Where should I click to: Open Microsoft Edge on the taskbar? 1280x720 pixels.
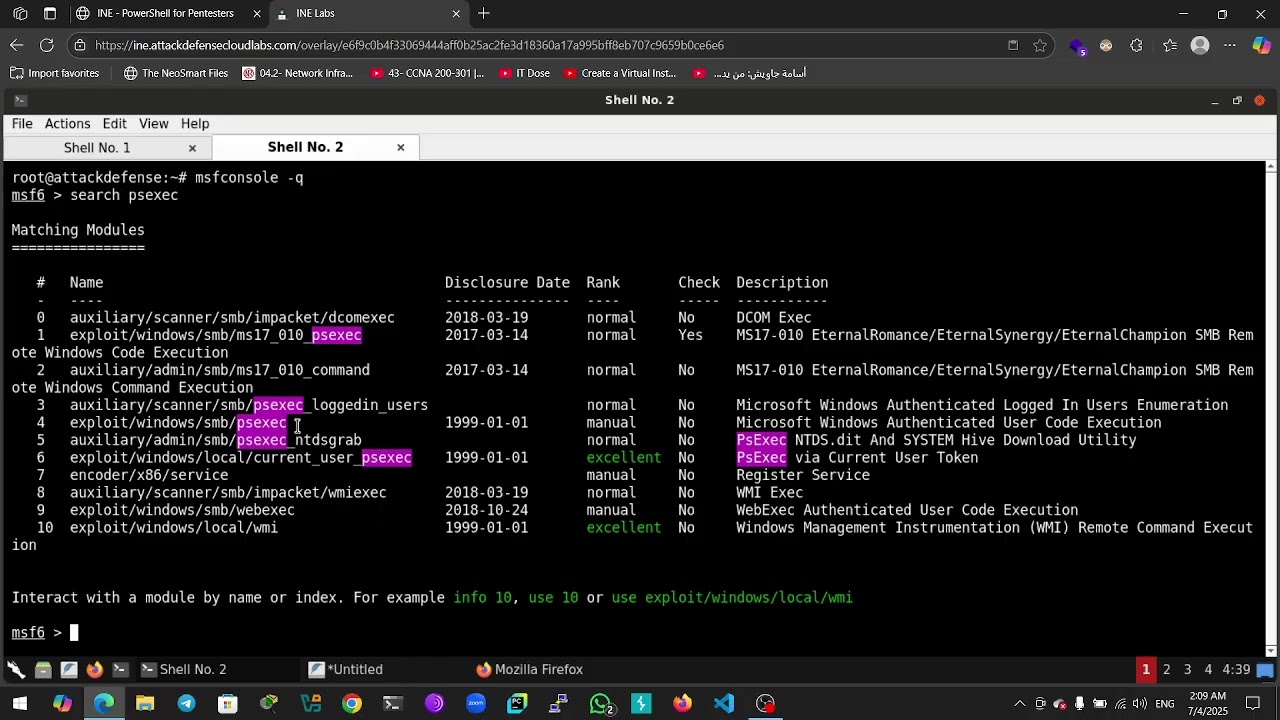tap(104, 704)
